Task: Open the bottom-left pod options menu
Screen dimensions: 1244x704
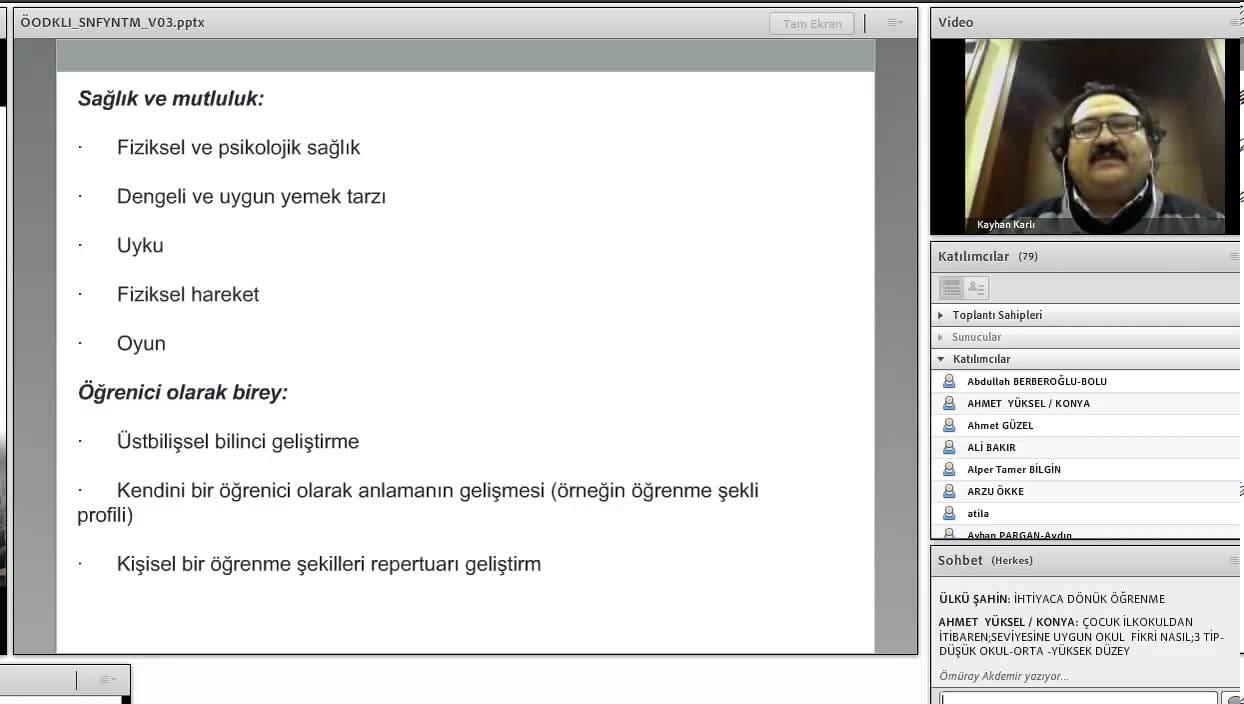Action: tap(108, 680)
